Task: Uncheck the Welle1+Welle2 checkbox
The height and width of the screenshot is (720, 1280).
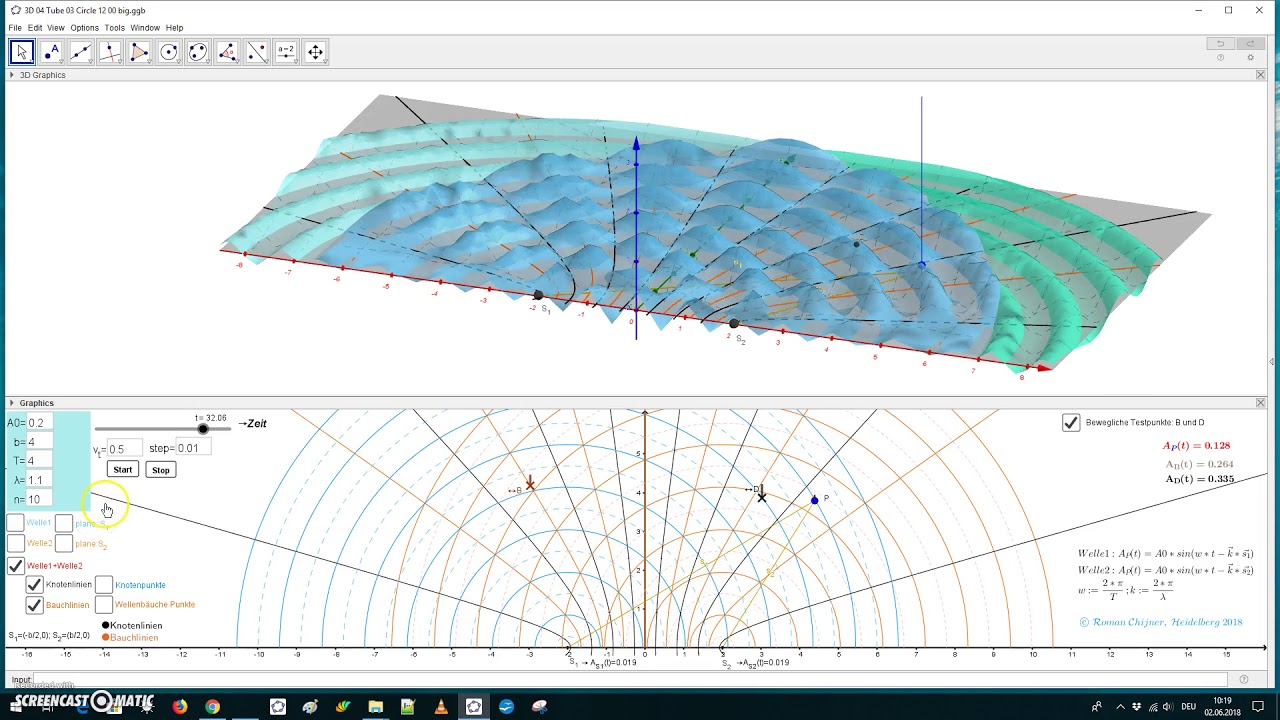Action: coord(15,566)
